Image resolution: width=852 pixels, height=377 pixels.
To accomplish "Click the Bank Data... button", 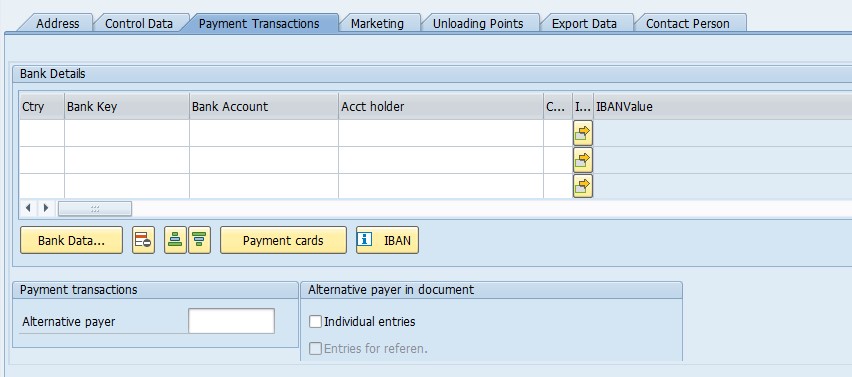I will click(x=71, y=240).
